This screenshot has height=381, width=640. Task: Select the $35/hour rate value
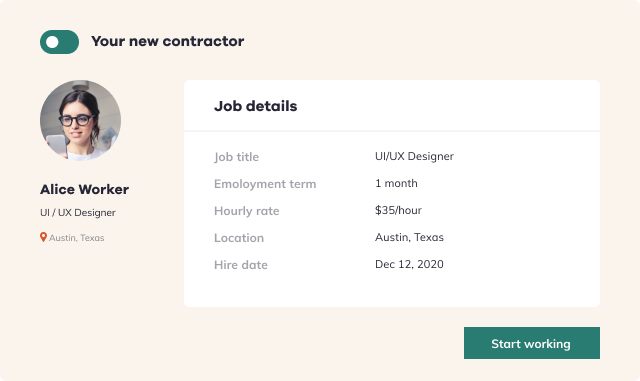(398, 210)
